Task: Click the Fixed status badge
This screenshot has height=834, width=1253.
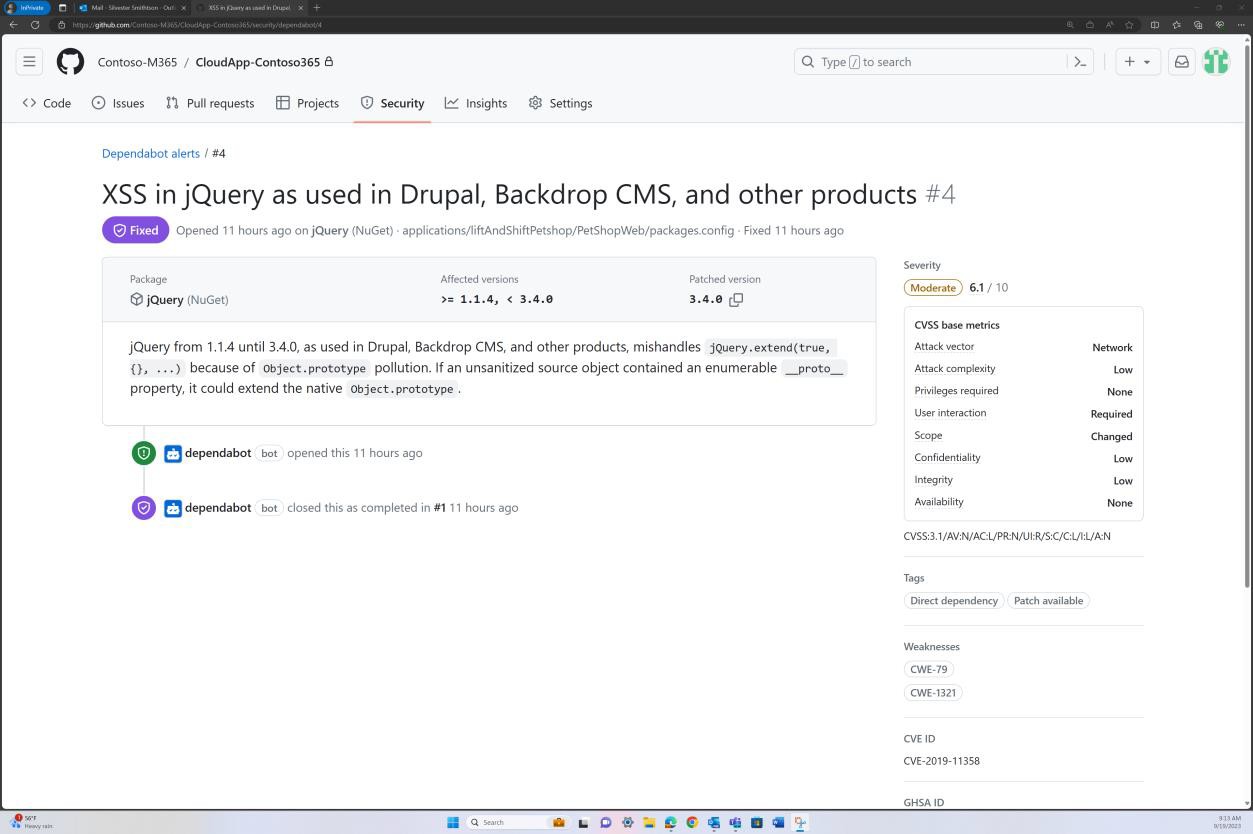Action: pos(135,230)
